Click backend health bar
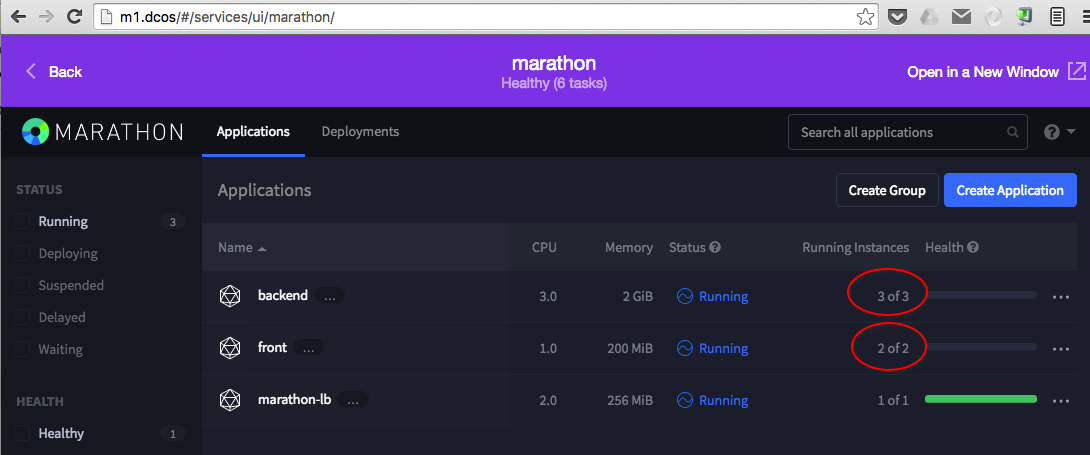The width and height of the screenshot is (1090, 455). 981,295
